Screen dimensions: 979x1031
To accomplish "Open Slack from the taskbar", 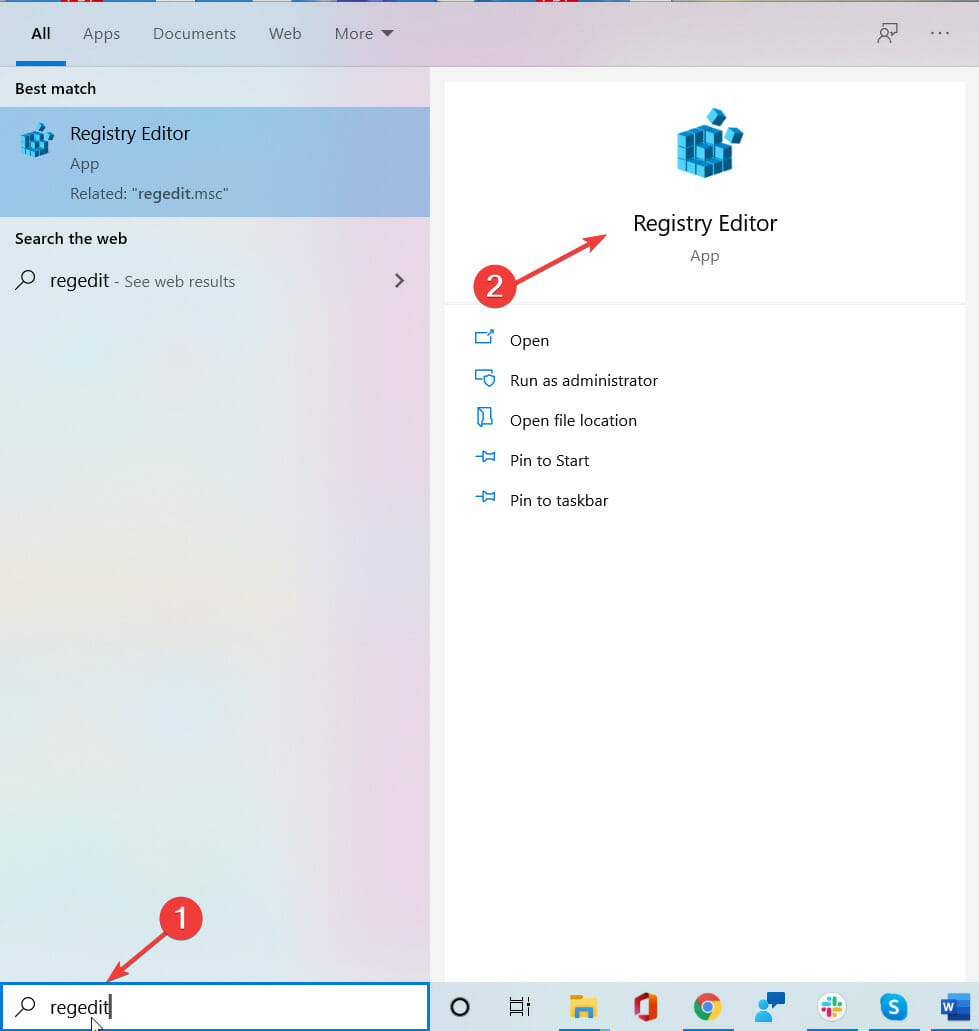I will point(832,1007).
